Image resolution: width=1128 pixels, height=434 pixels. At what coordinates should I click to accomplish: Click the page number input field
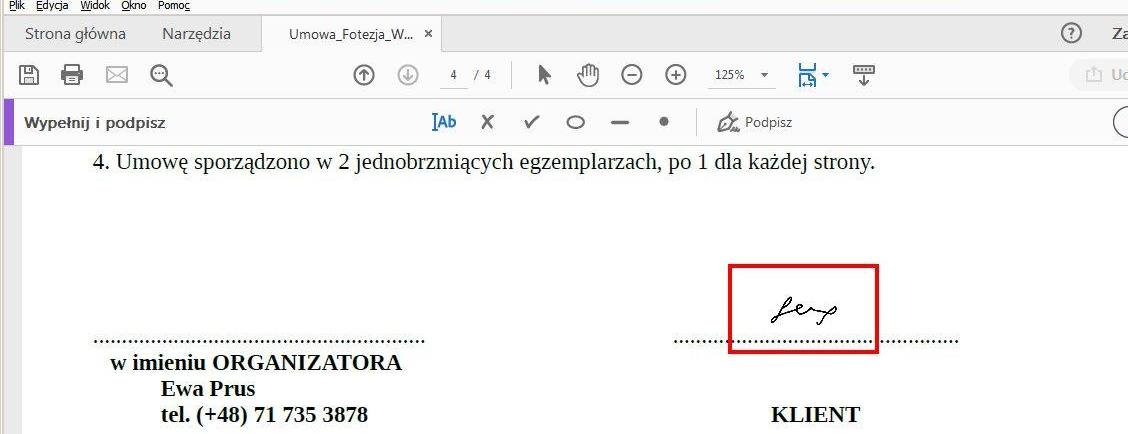click(455, 75)
